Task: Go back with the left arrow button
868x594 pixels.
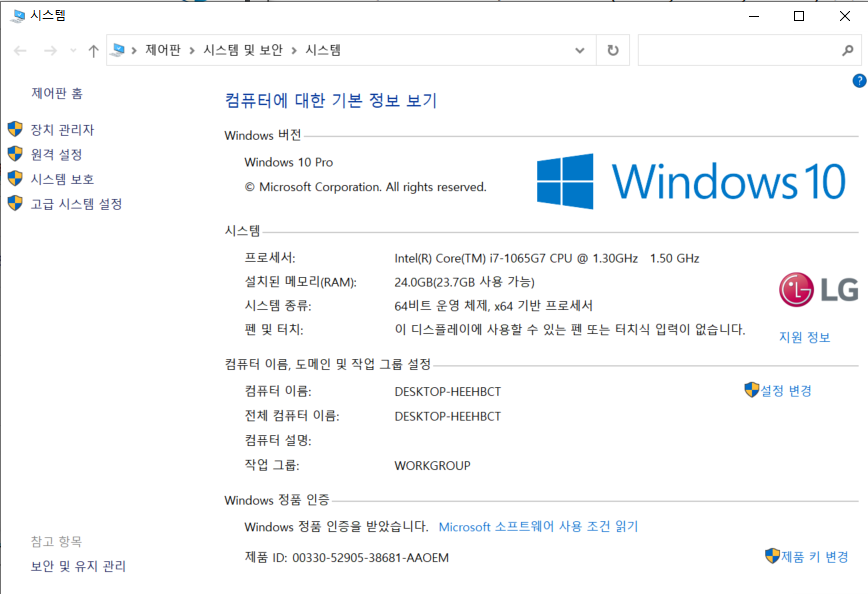Action: 20,51
